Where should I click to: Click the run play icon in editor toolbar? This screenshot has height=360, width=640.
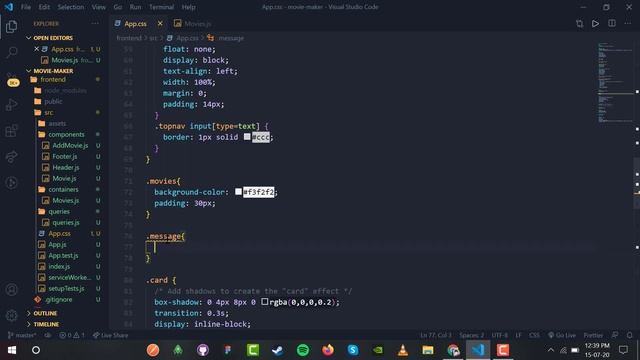(x=596, y=24)
